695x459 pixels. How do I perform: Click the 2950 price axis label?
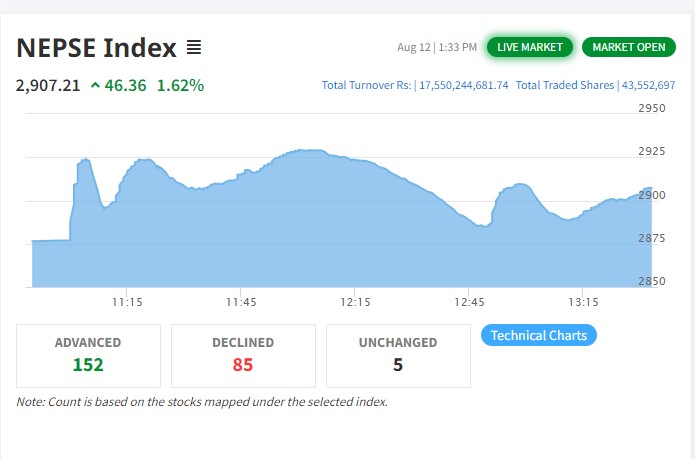click(x=651, y=107)
